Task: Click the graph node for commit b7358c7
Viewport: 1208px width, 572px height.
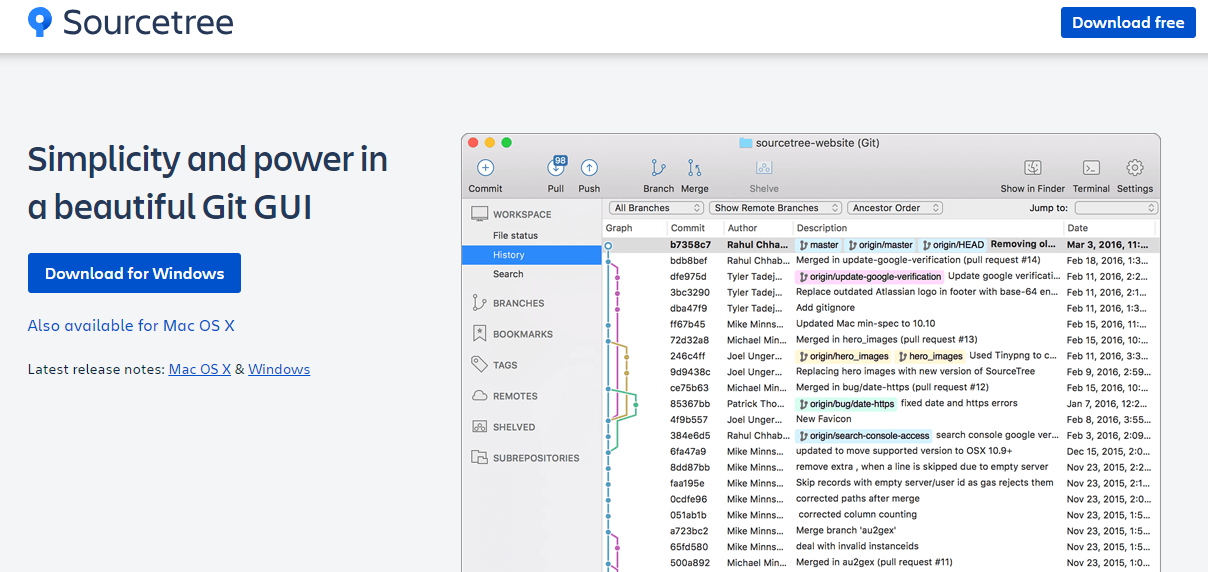Action: [608, 244]
